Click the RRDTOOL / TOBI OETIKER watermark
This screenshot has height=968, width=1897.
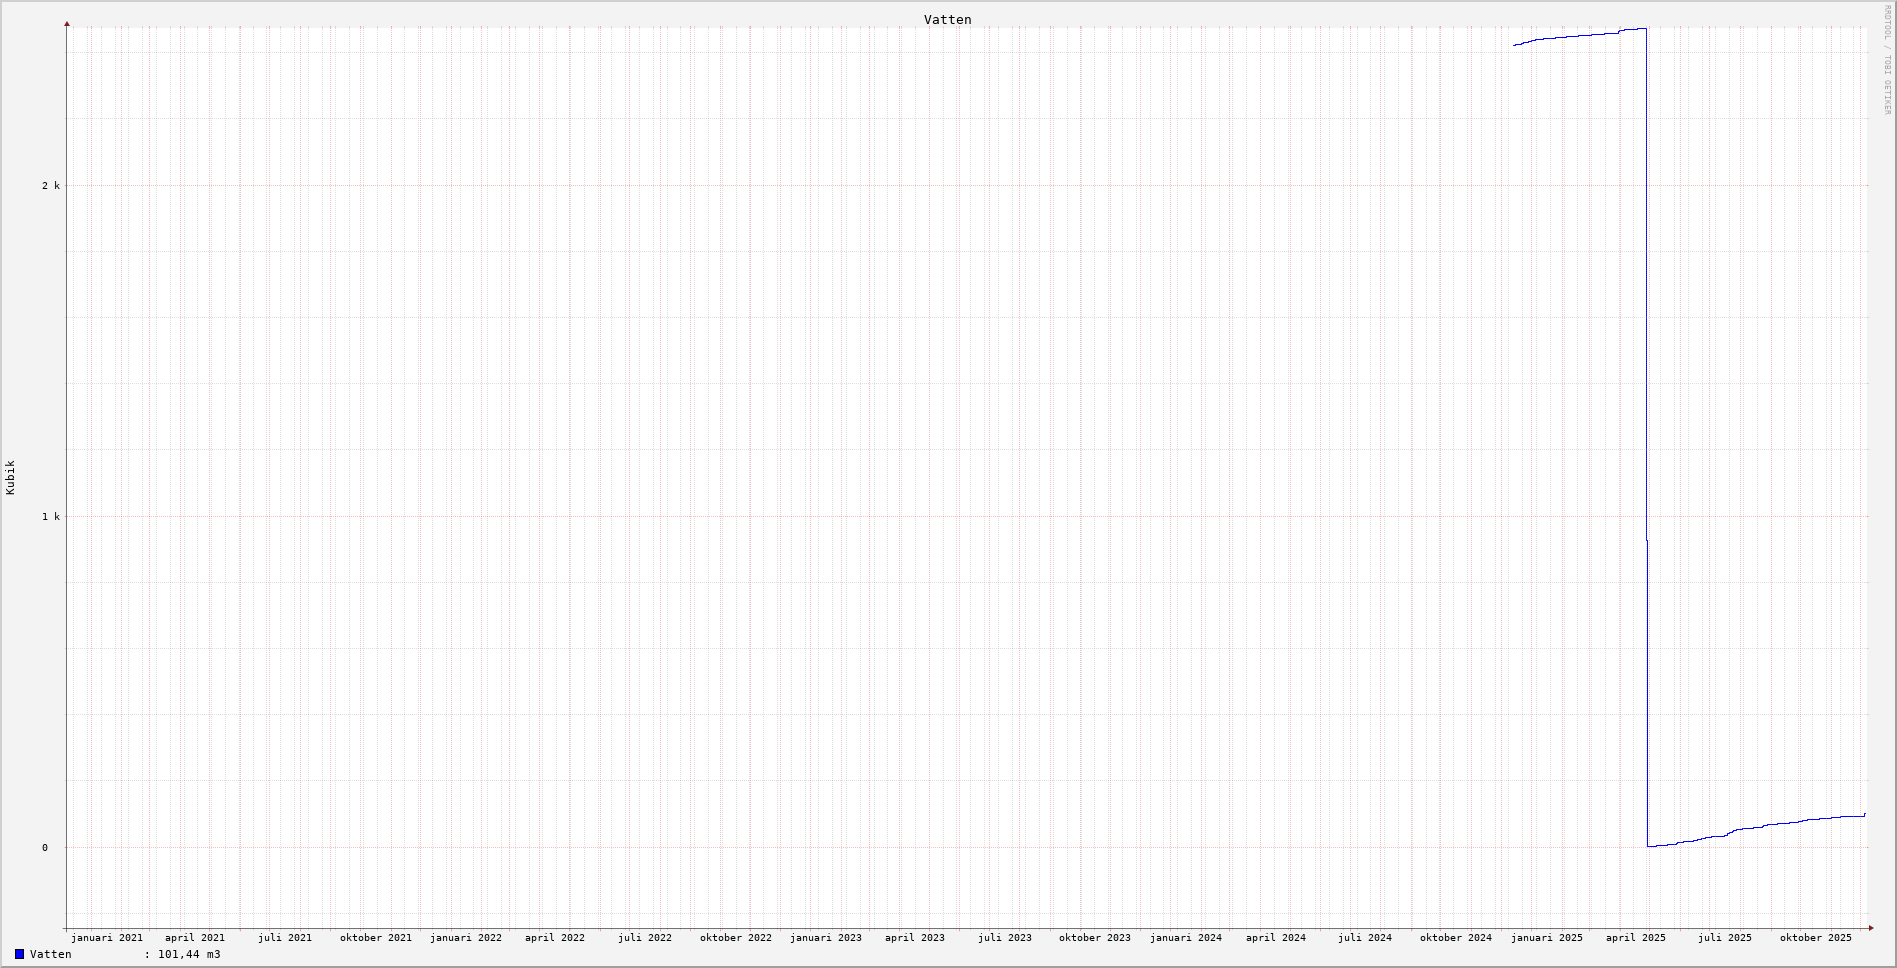tap(1887, 60)
